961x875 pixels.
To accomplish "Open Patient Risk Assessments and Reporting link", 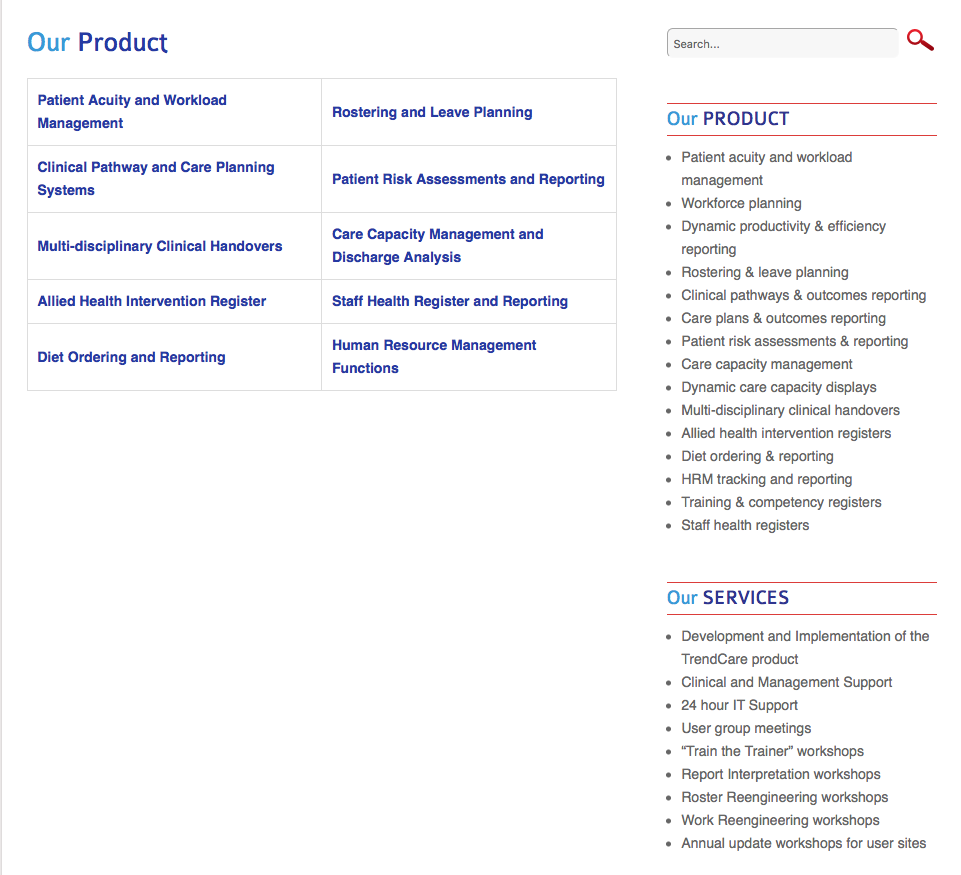I will click(x=468, y=179).
